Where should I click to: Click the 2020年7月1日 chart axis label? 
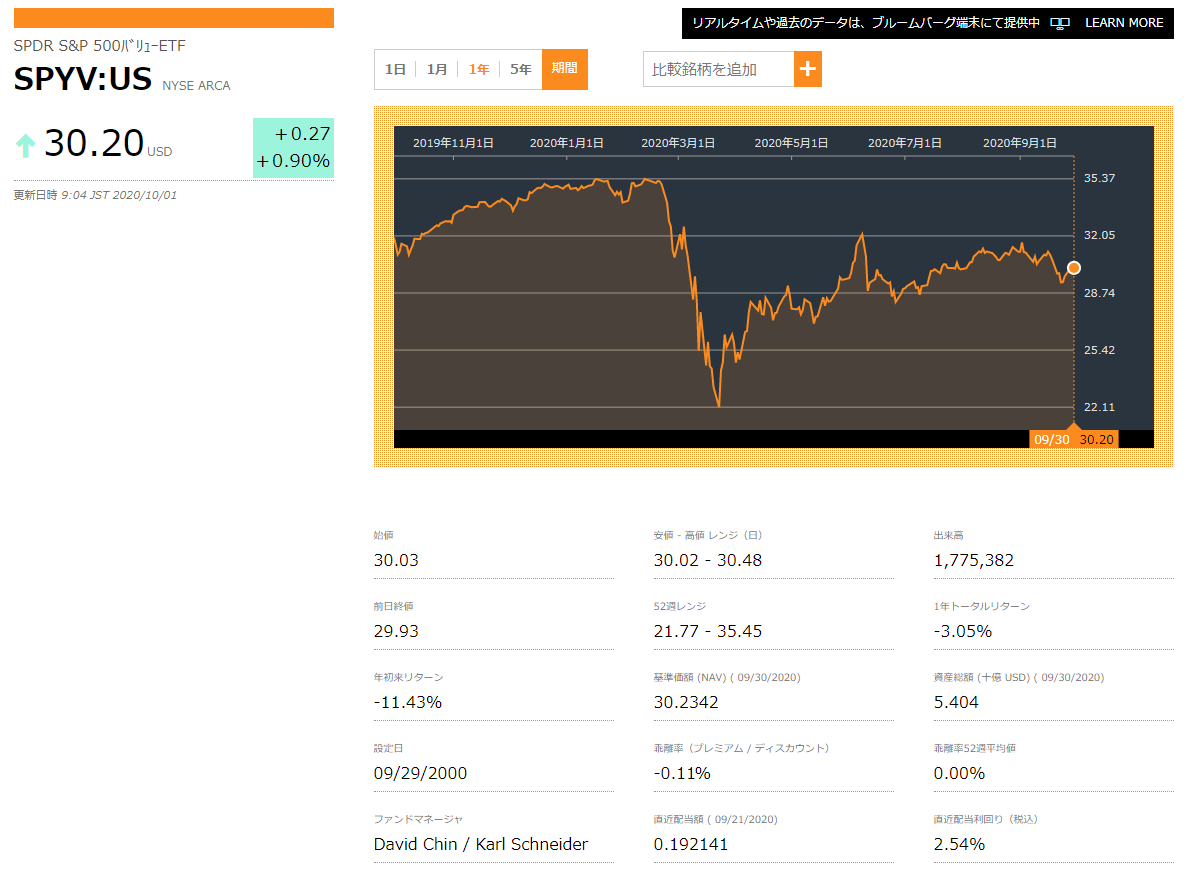[905, 143]
